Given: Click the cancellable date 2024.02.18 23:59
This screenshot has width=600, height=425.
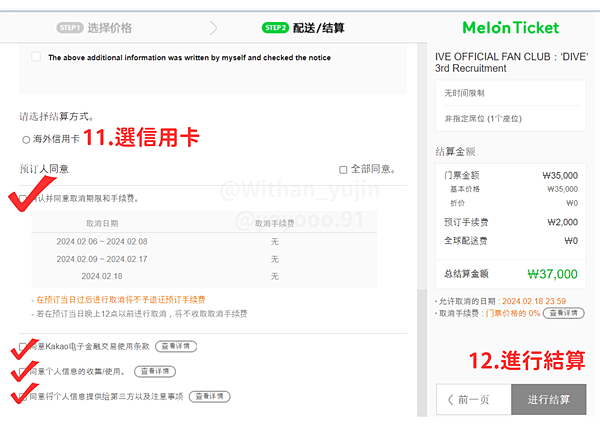Looking at the screenshot, I should click(x=534, y=301).
